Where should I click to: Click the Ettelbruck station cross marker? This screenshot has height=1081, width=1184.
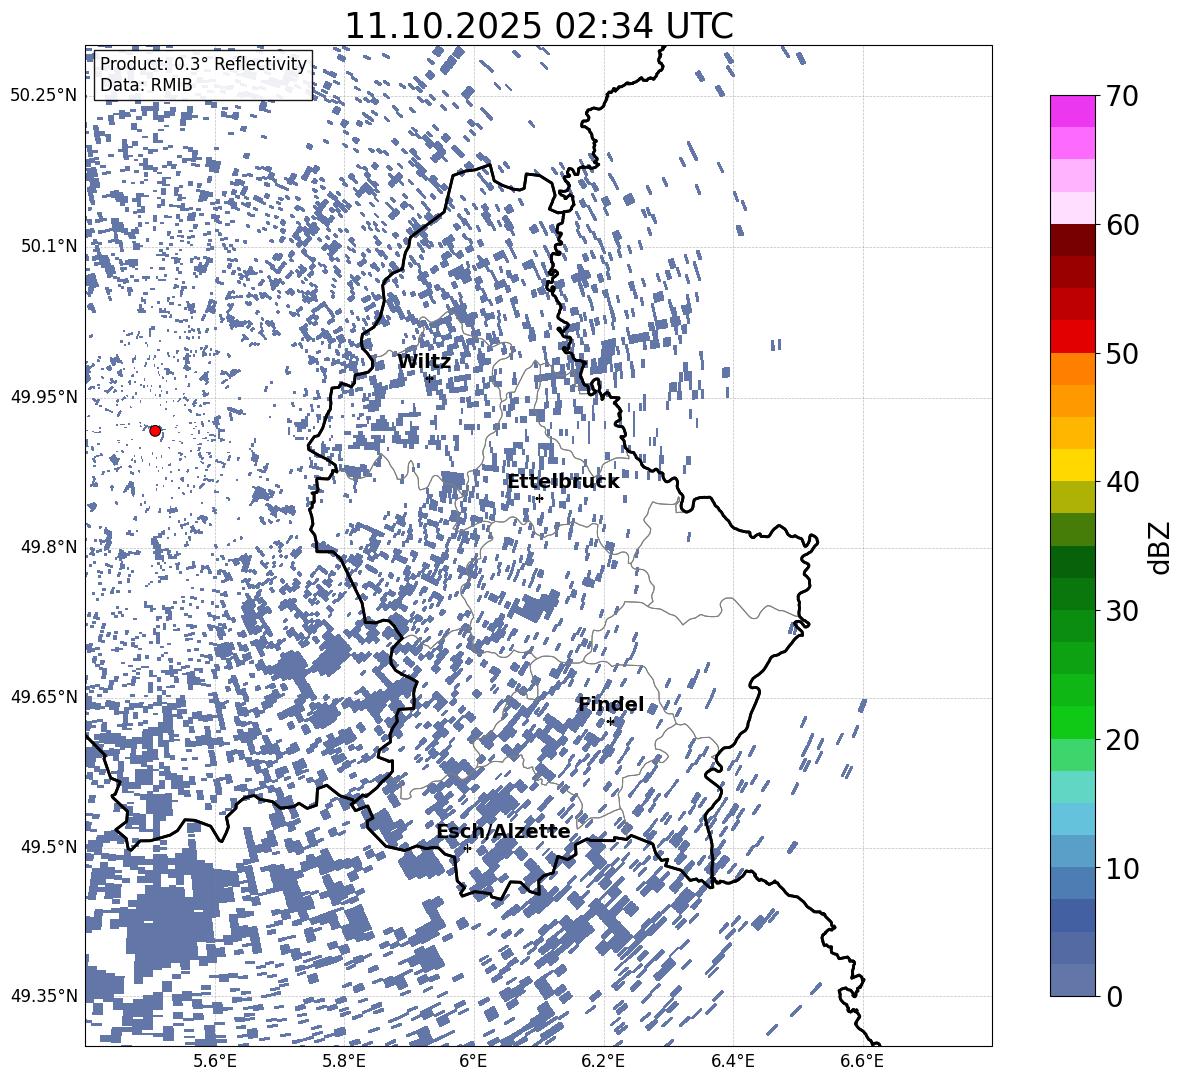[539, 498]
